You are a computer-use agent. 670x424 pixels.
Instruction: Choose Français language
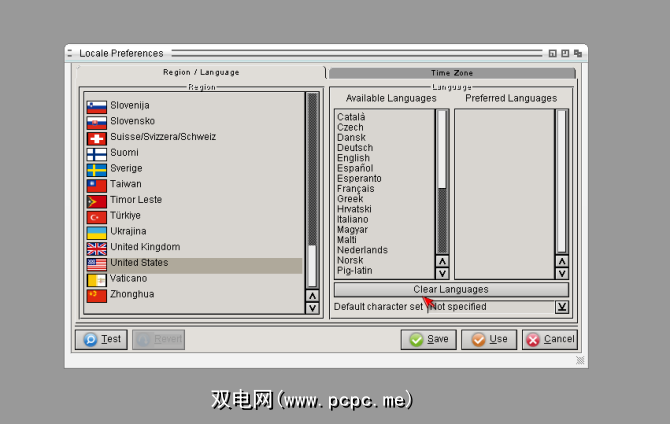tap(356, 189)
